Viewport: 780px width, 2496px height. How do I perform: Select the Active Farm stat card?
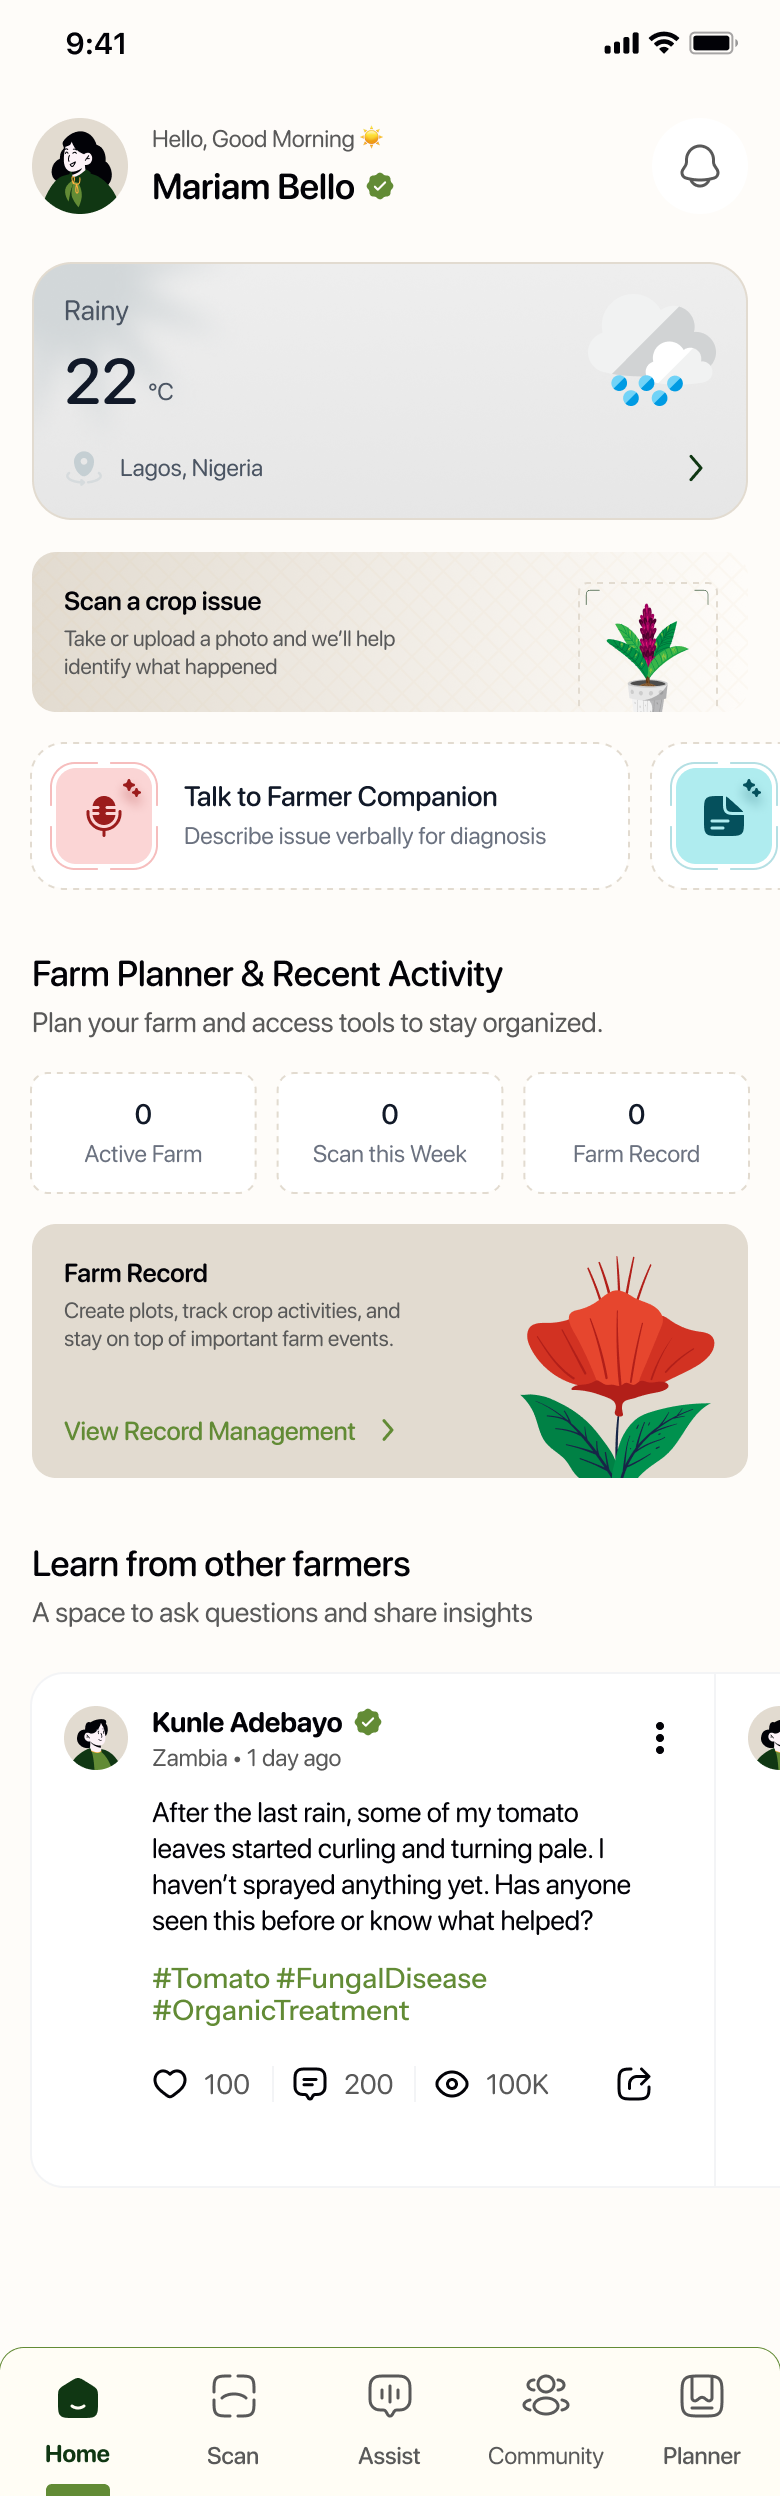[143, 1133]
